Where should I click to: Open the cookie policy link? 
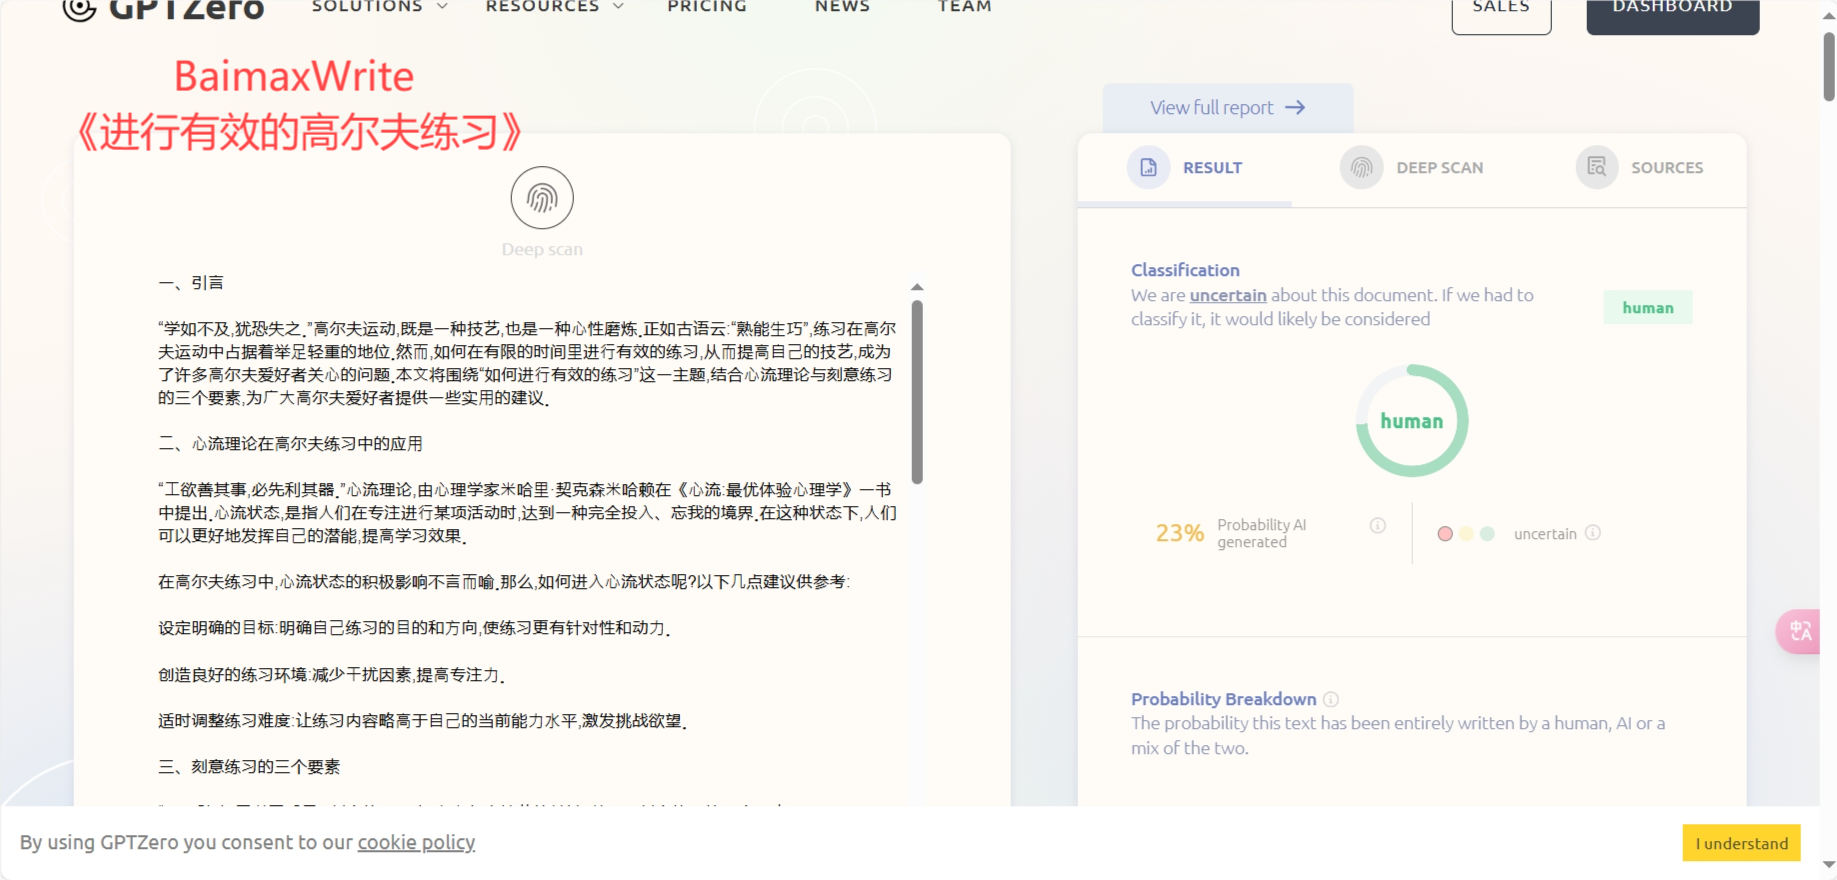(416, 842)
